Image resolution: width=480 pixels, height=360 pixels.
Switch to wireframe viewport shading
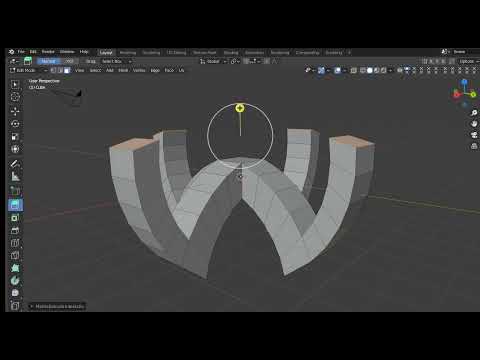363,70
